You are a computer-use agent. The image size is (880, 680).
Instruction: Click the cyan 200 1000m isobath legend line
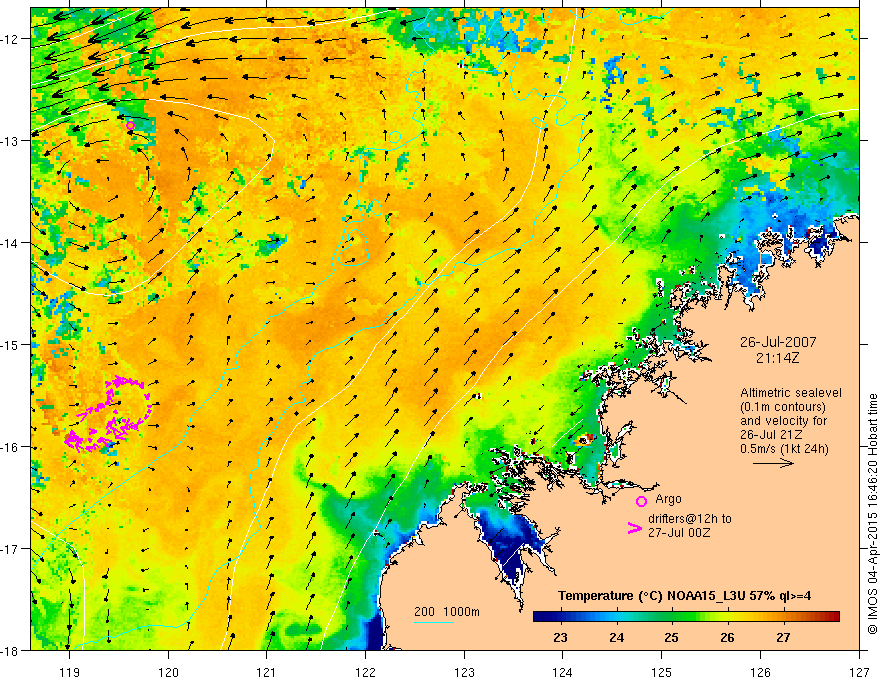pos(433,622)
